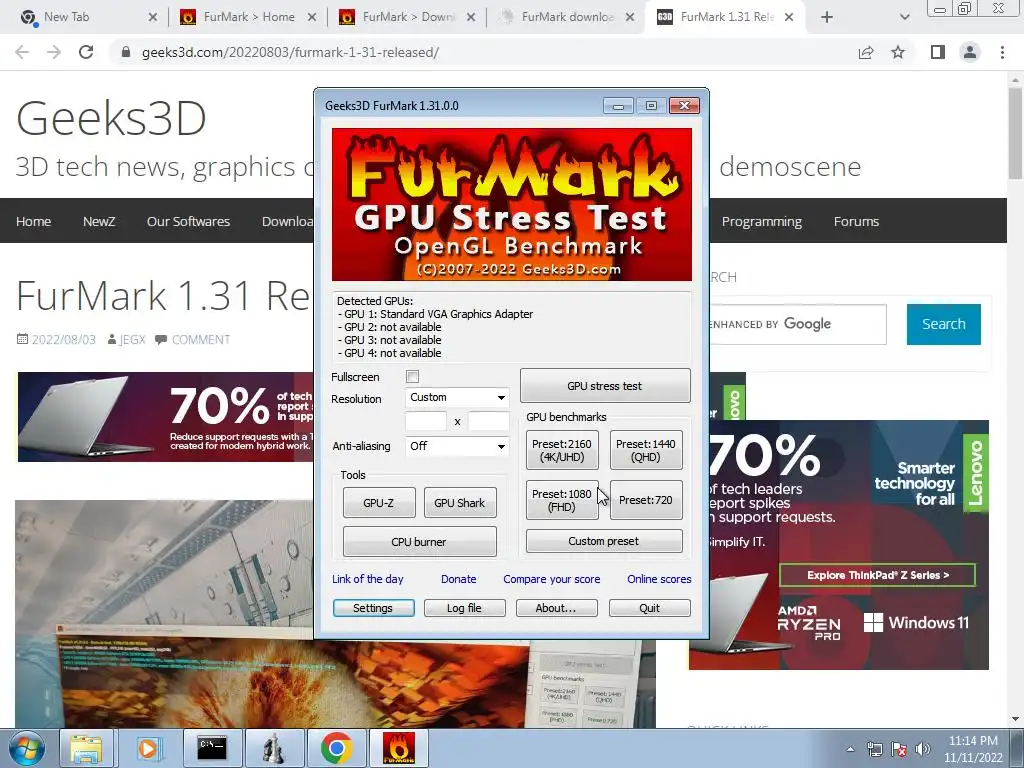
Task: Open the command prompt taskbar icon
Action: pos(212,748)
